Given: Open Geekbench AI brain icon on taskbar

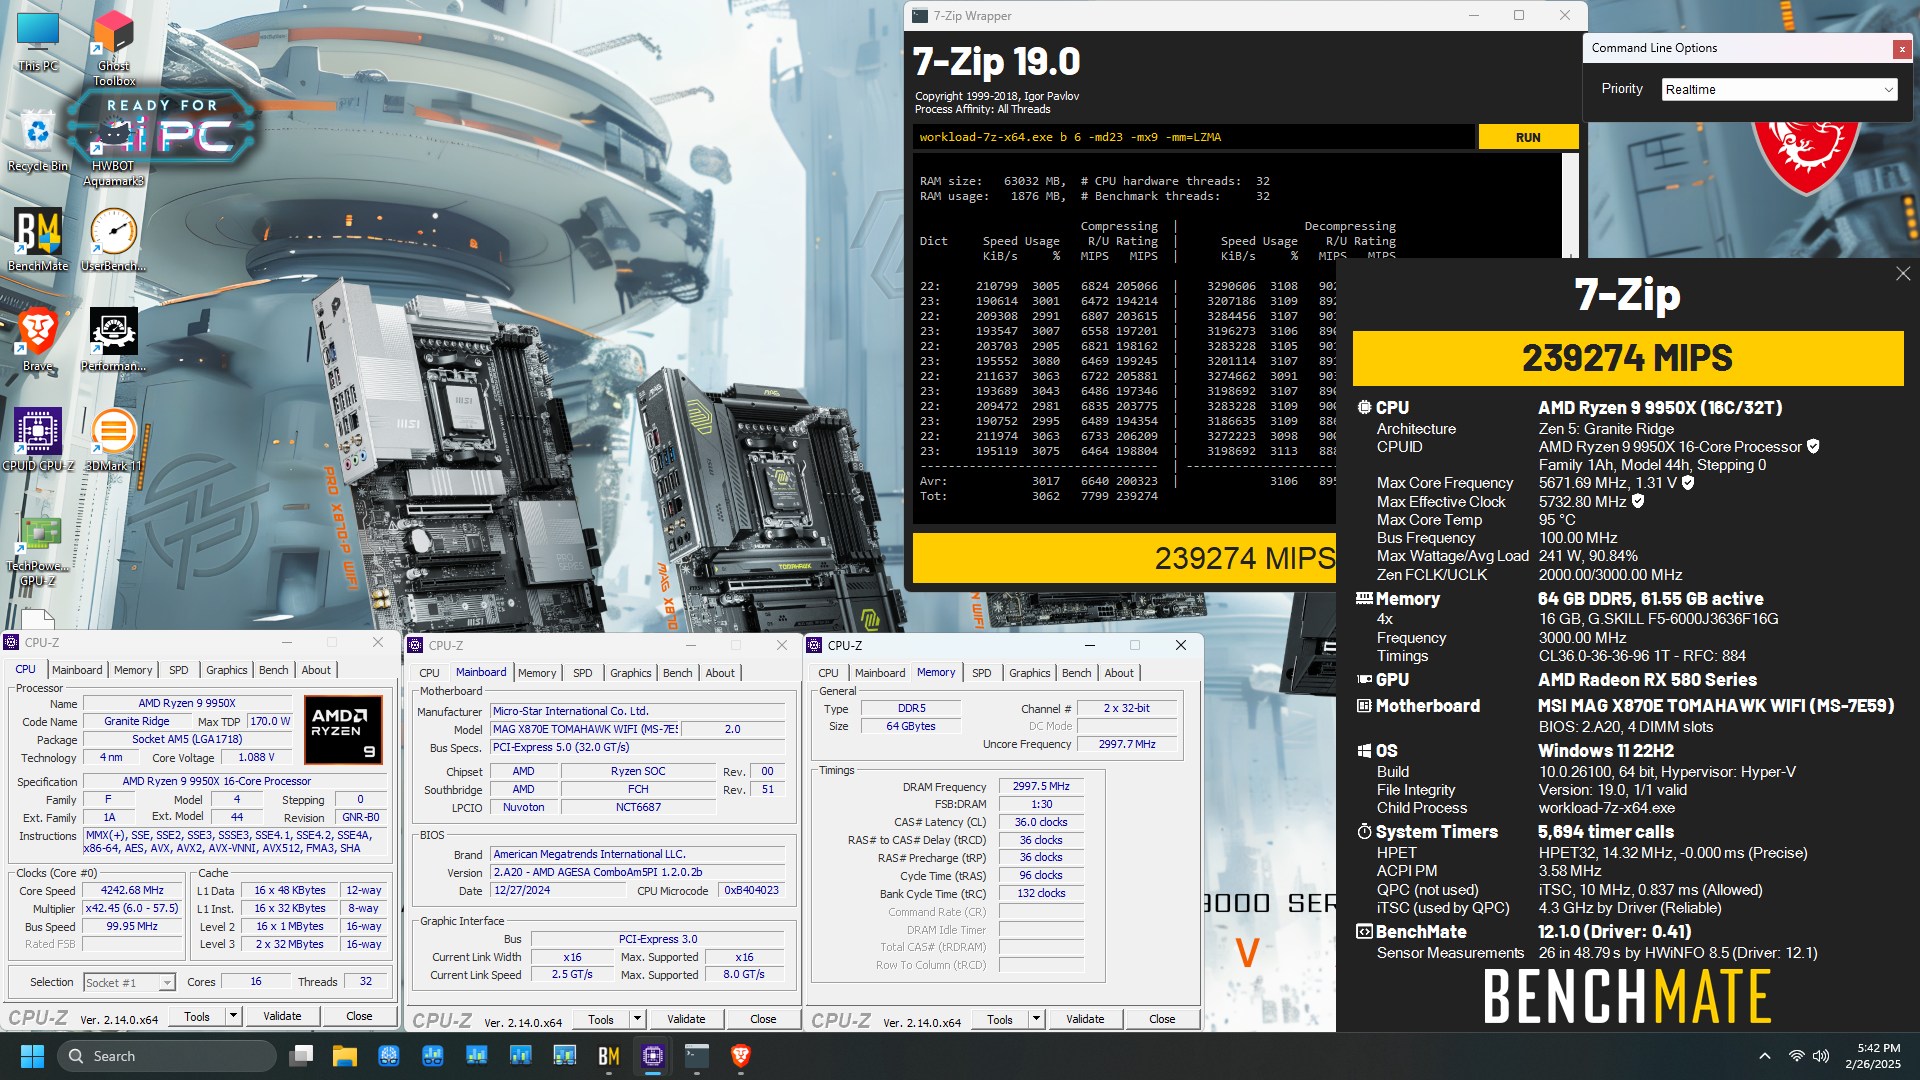Looking at the screenshot, I should (x=389, y=1056).
